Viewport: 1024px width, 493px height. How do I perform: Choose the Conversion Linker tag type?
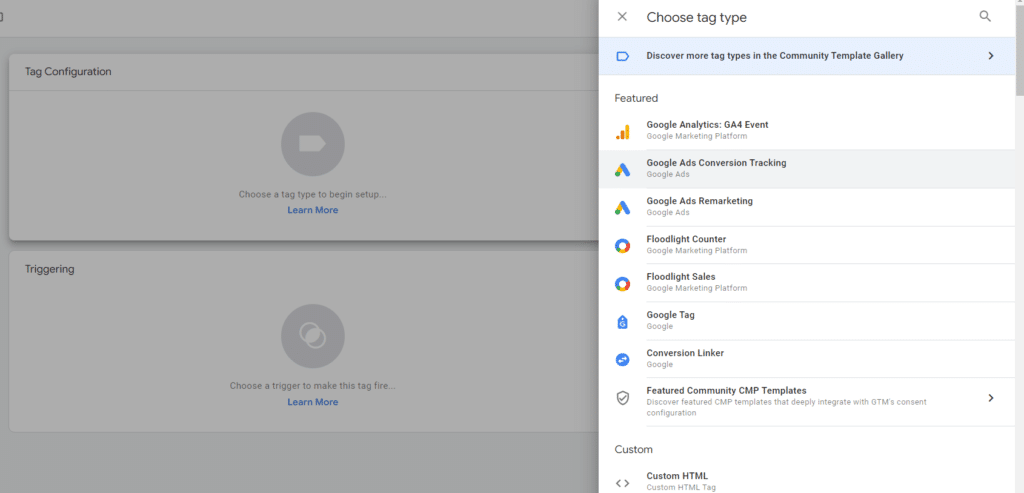807,358
